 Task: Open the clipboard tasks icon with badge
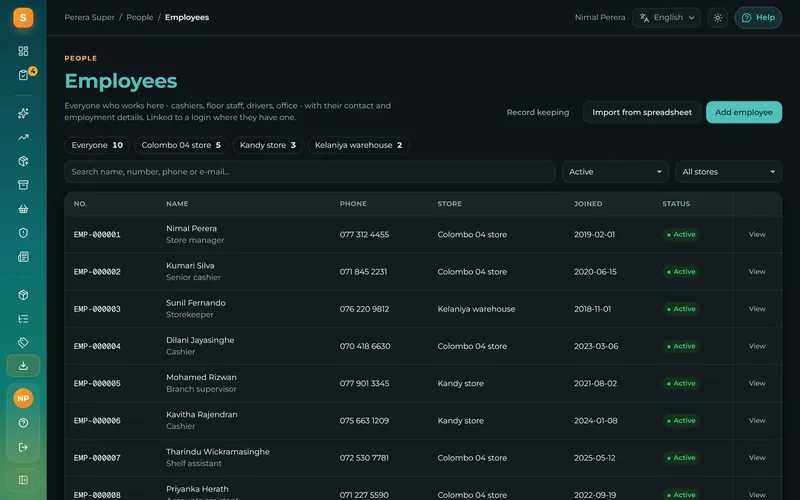tap(23, 75)
